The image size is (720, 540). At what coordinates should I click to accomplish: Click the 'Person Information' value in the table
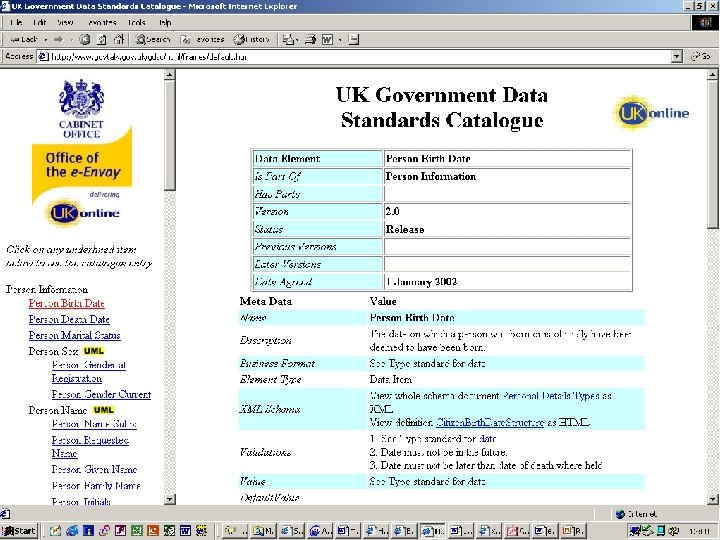click(431, 176)
